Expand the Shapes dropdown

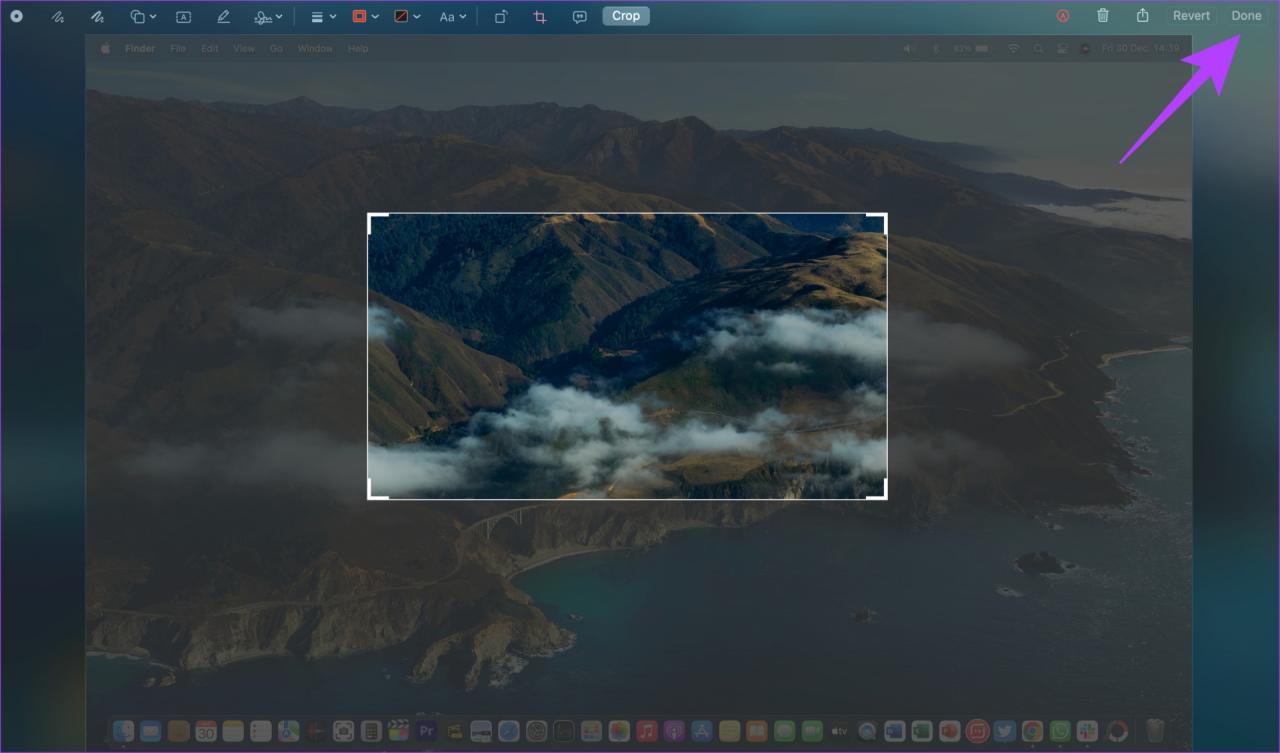[144, 17]
